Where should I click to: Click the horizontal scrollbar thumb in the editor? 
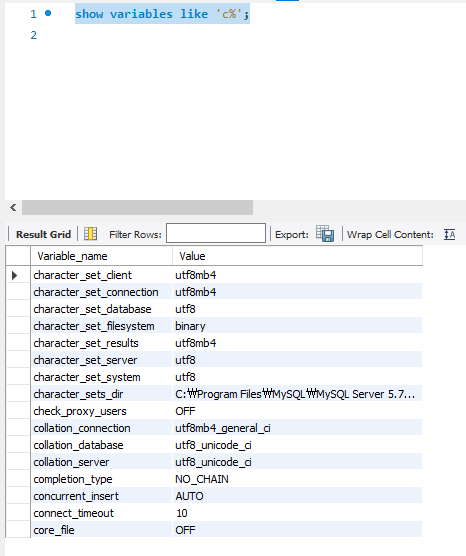(x=138, y=207)
